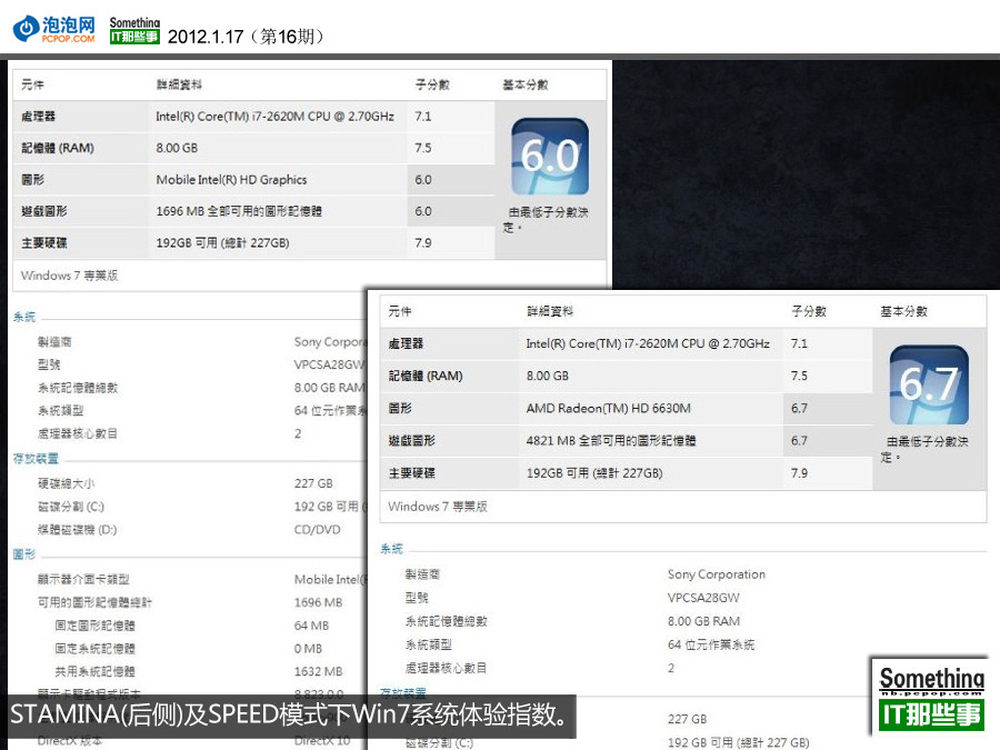Click the Something IT那些事 logo beside the date
This screenshot has width=1000, height=750.
pos(135,31)
